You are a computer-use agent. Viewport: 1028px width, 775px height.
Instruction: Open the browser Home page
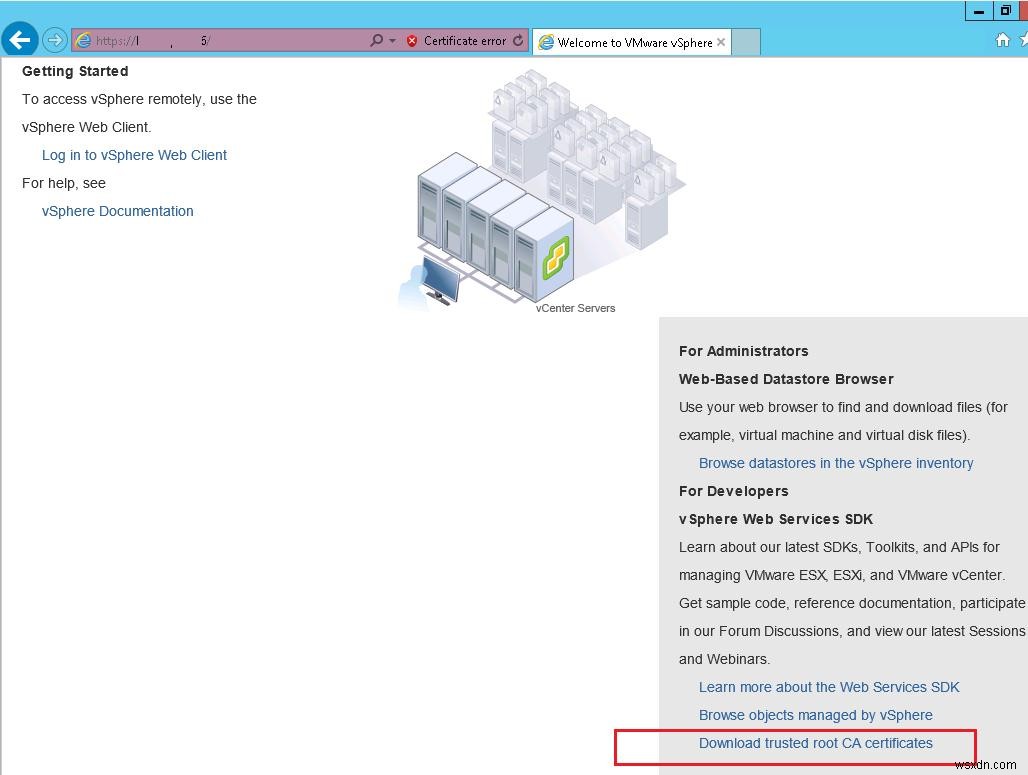[1003, 40]
